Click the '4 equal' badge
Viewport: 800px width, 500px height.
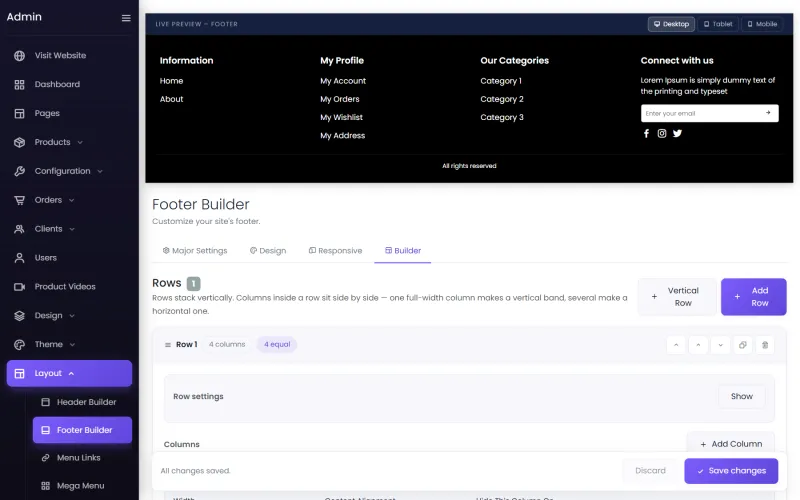coord(277,344)
